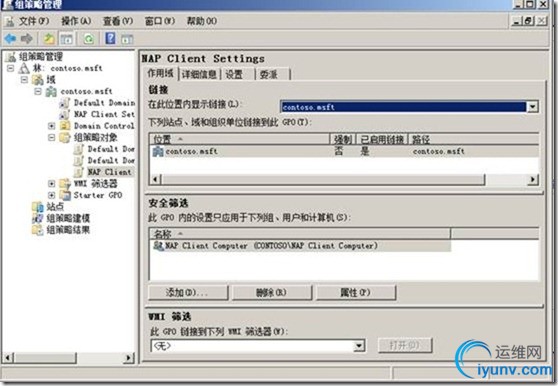Image resolution: width=558 pixels, height=386 pixels.
Task: Switch to the 作用域 tab
Action: point(160,74)
